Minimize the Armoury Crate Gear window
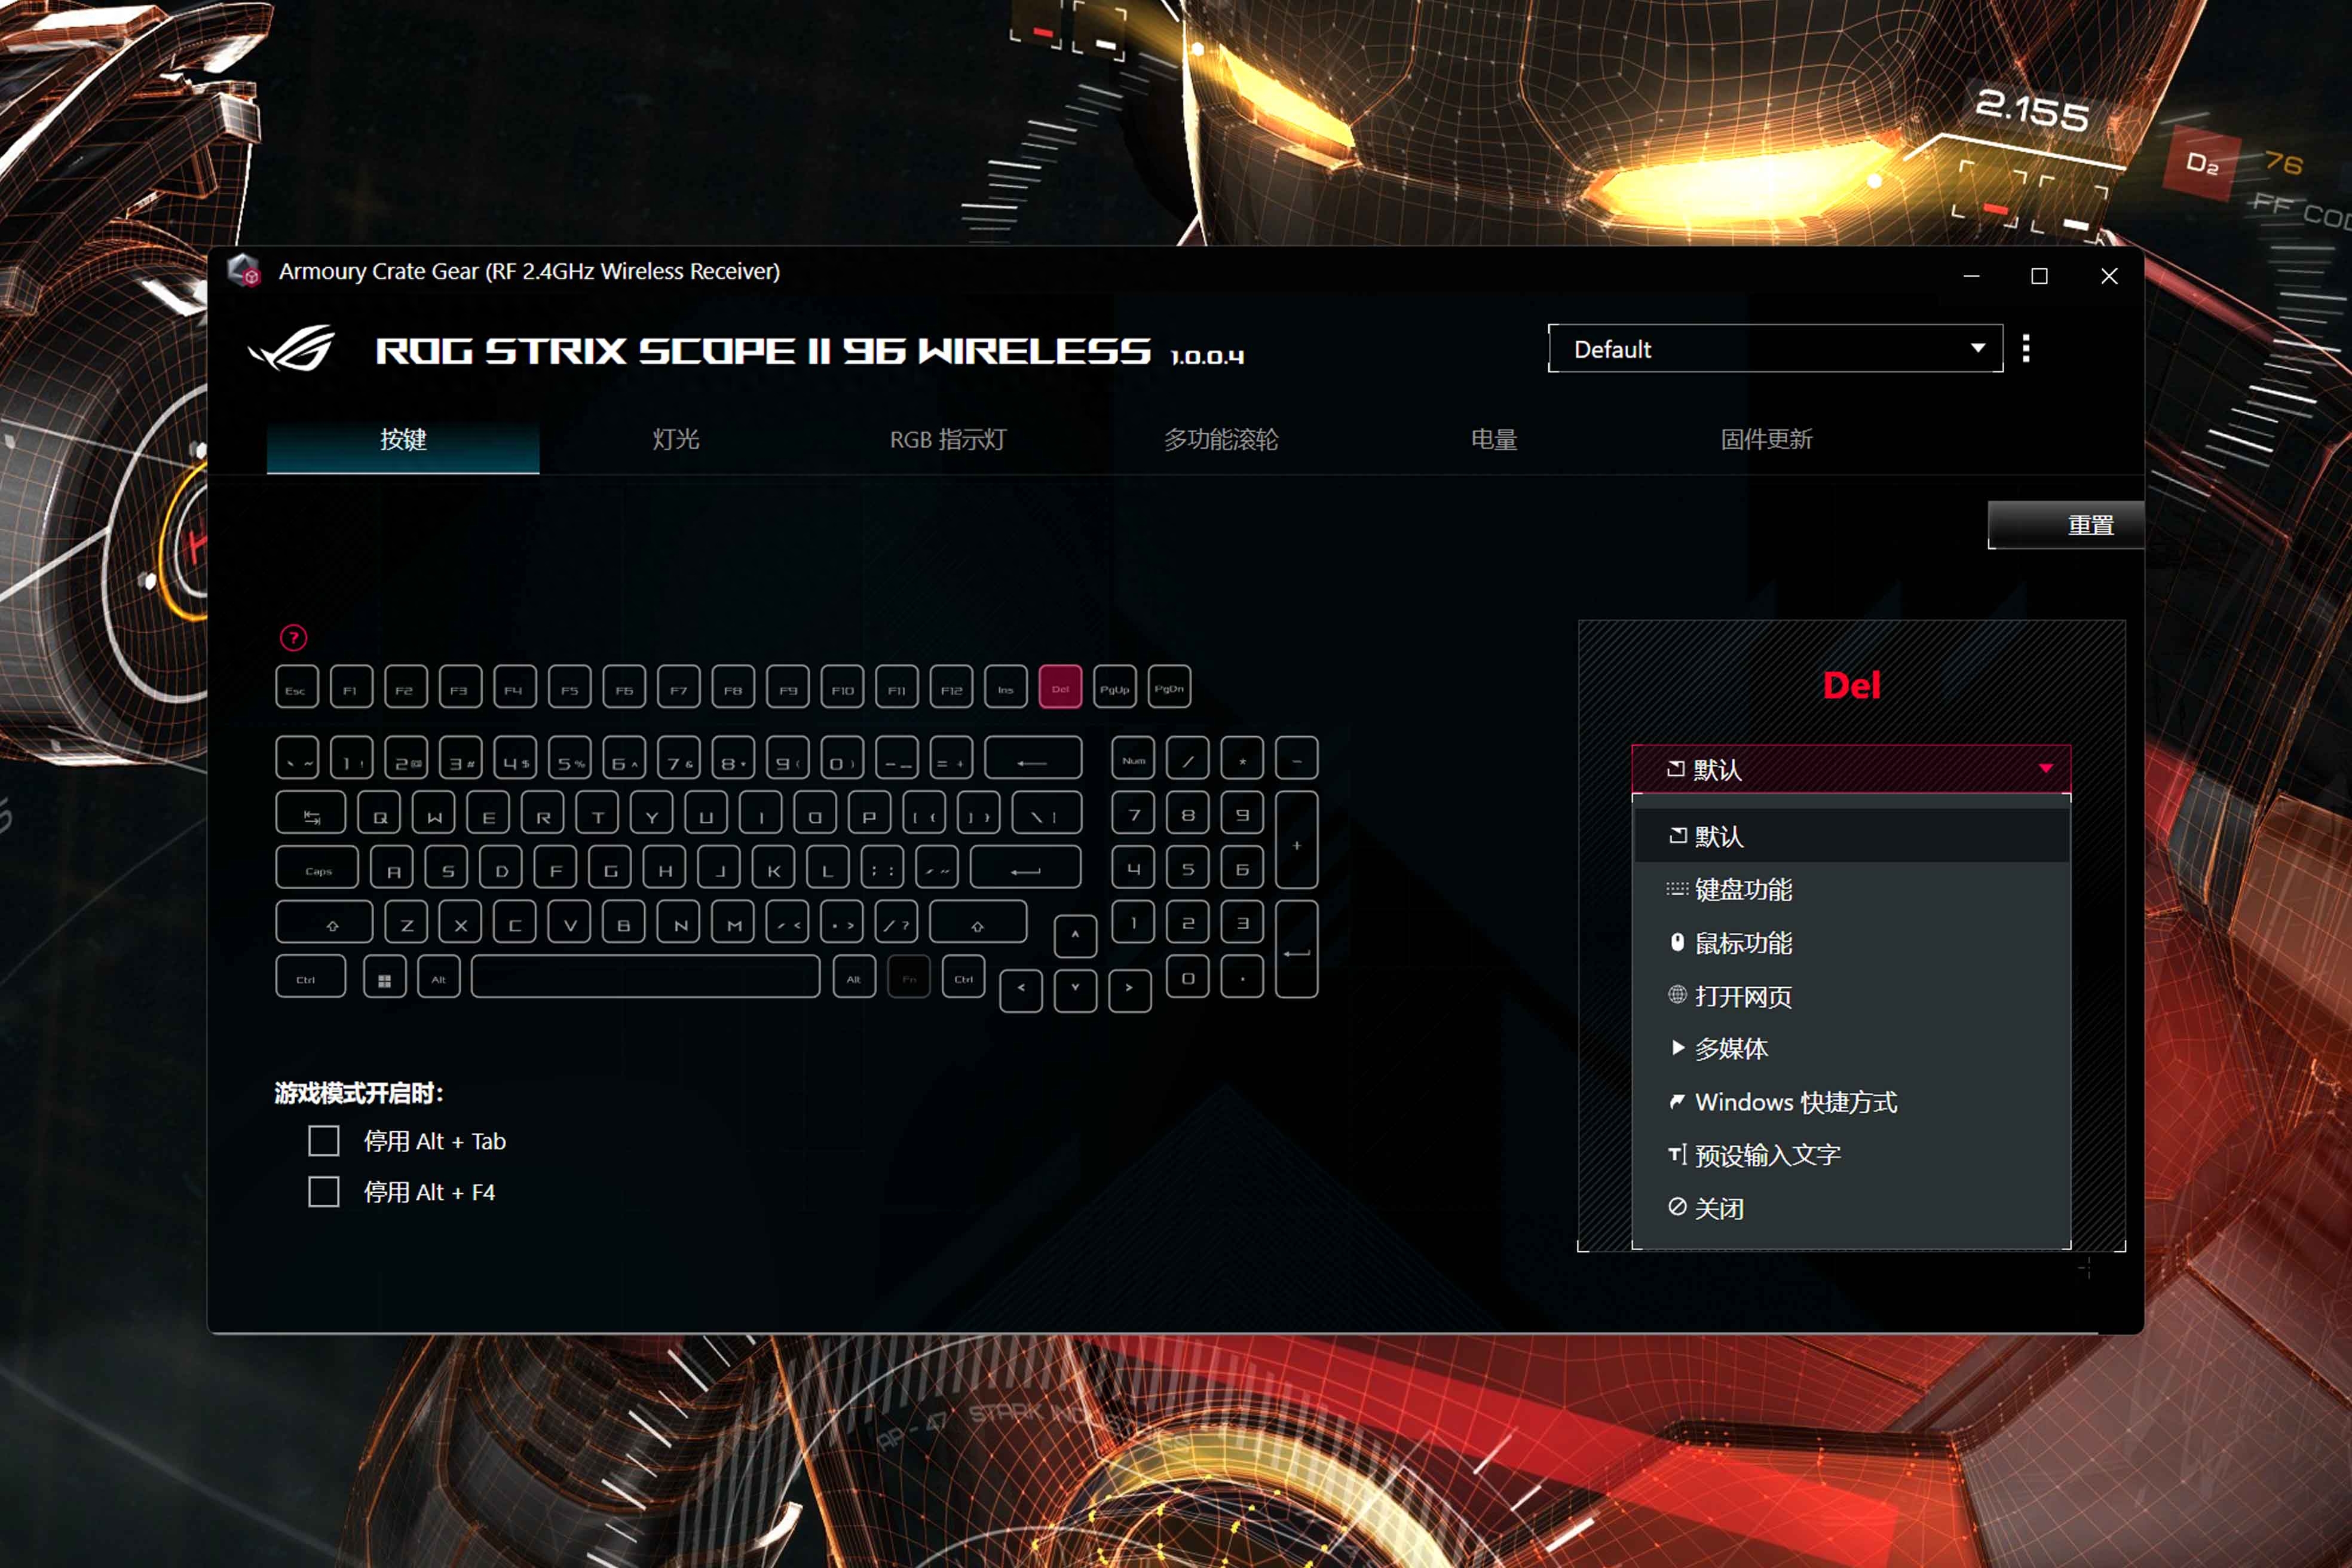 1971,276
